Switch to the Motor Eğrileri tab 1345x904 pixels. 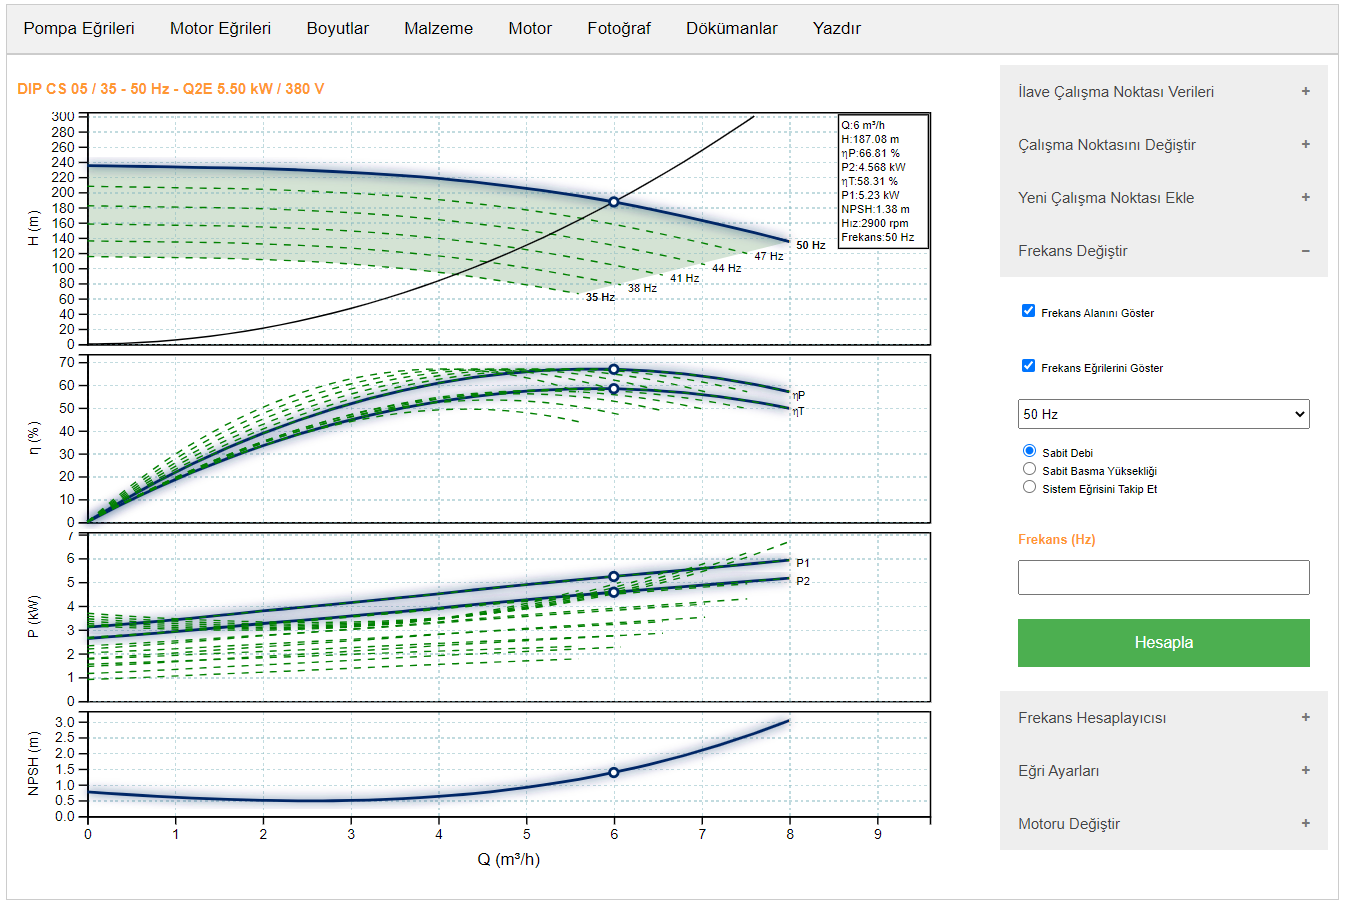[x=220, y=28]
